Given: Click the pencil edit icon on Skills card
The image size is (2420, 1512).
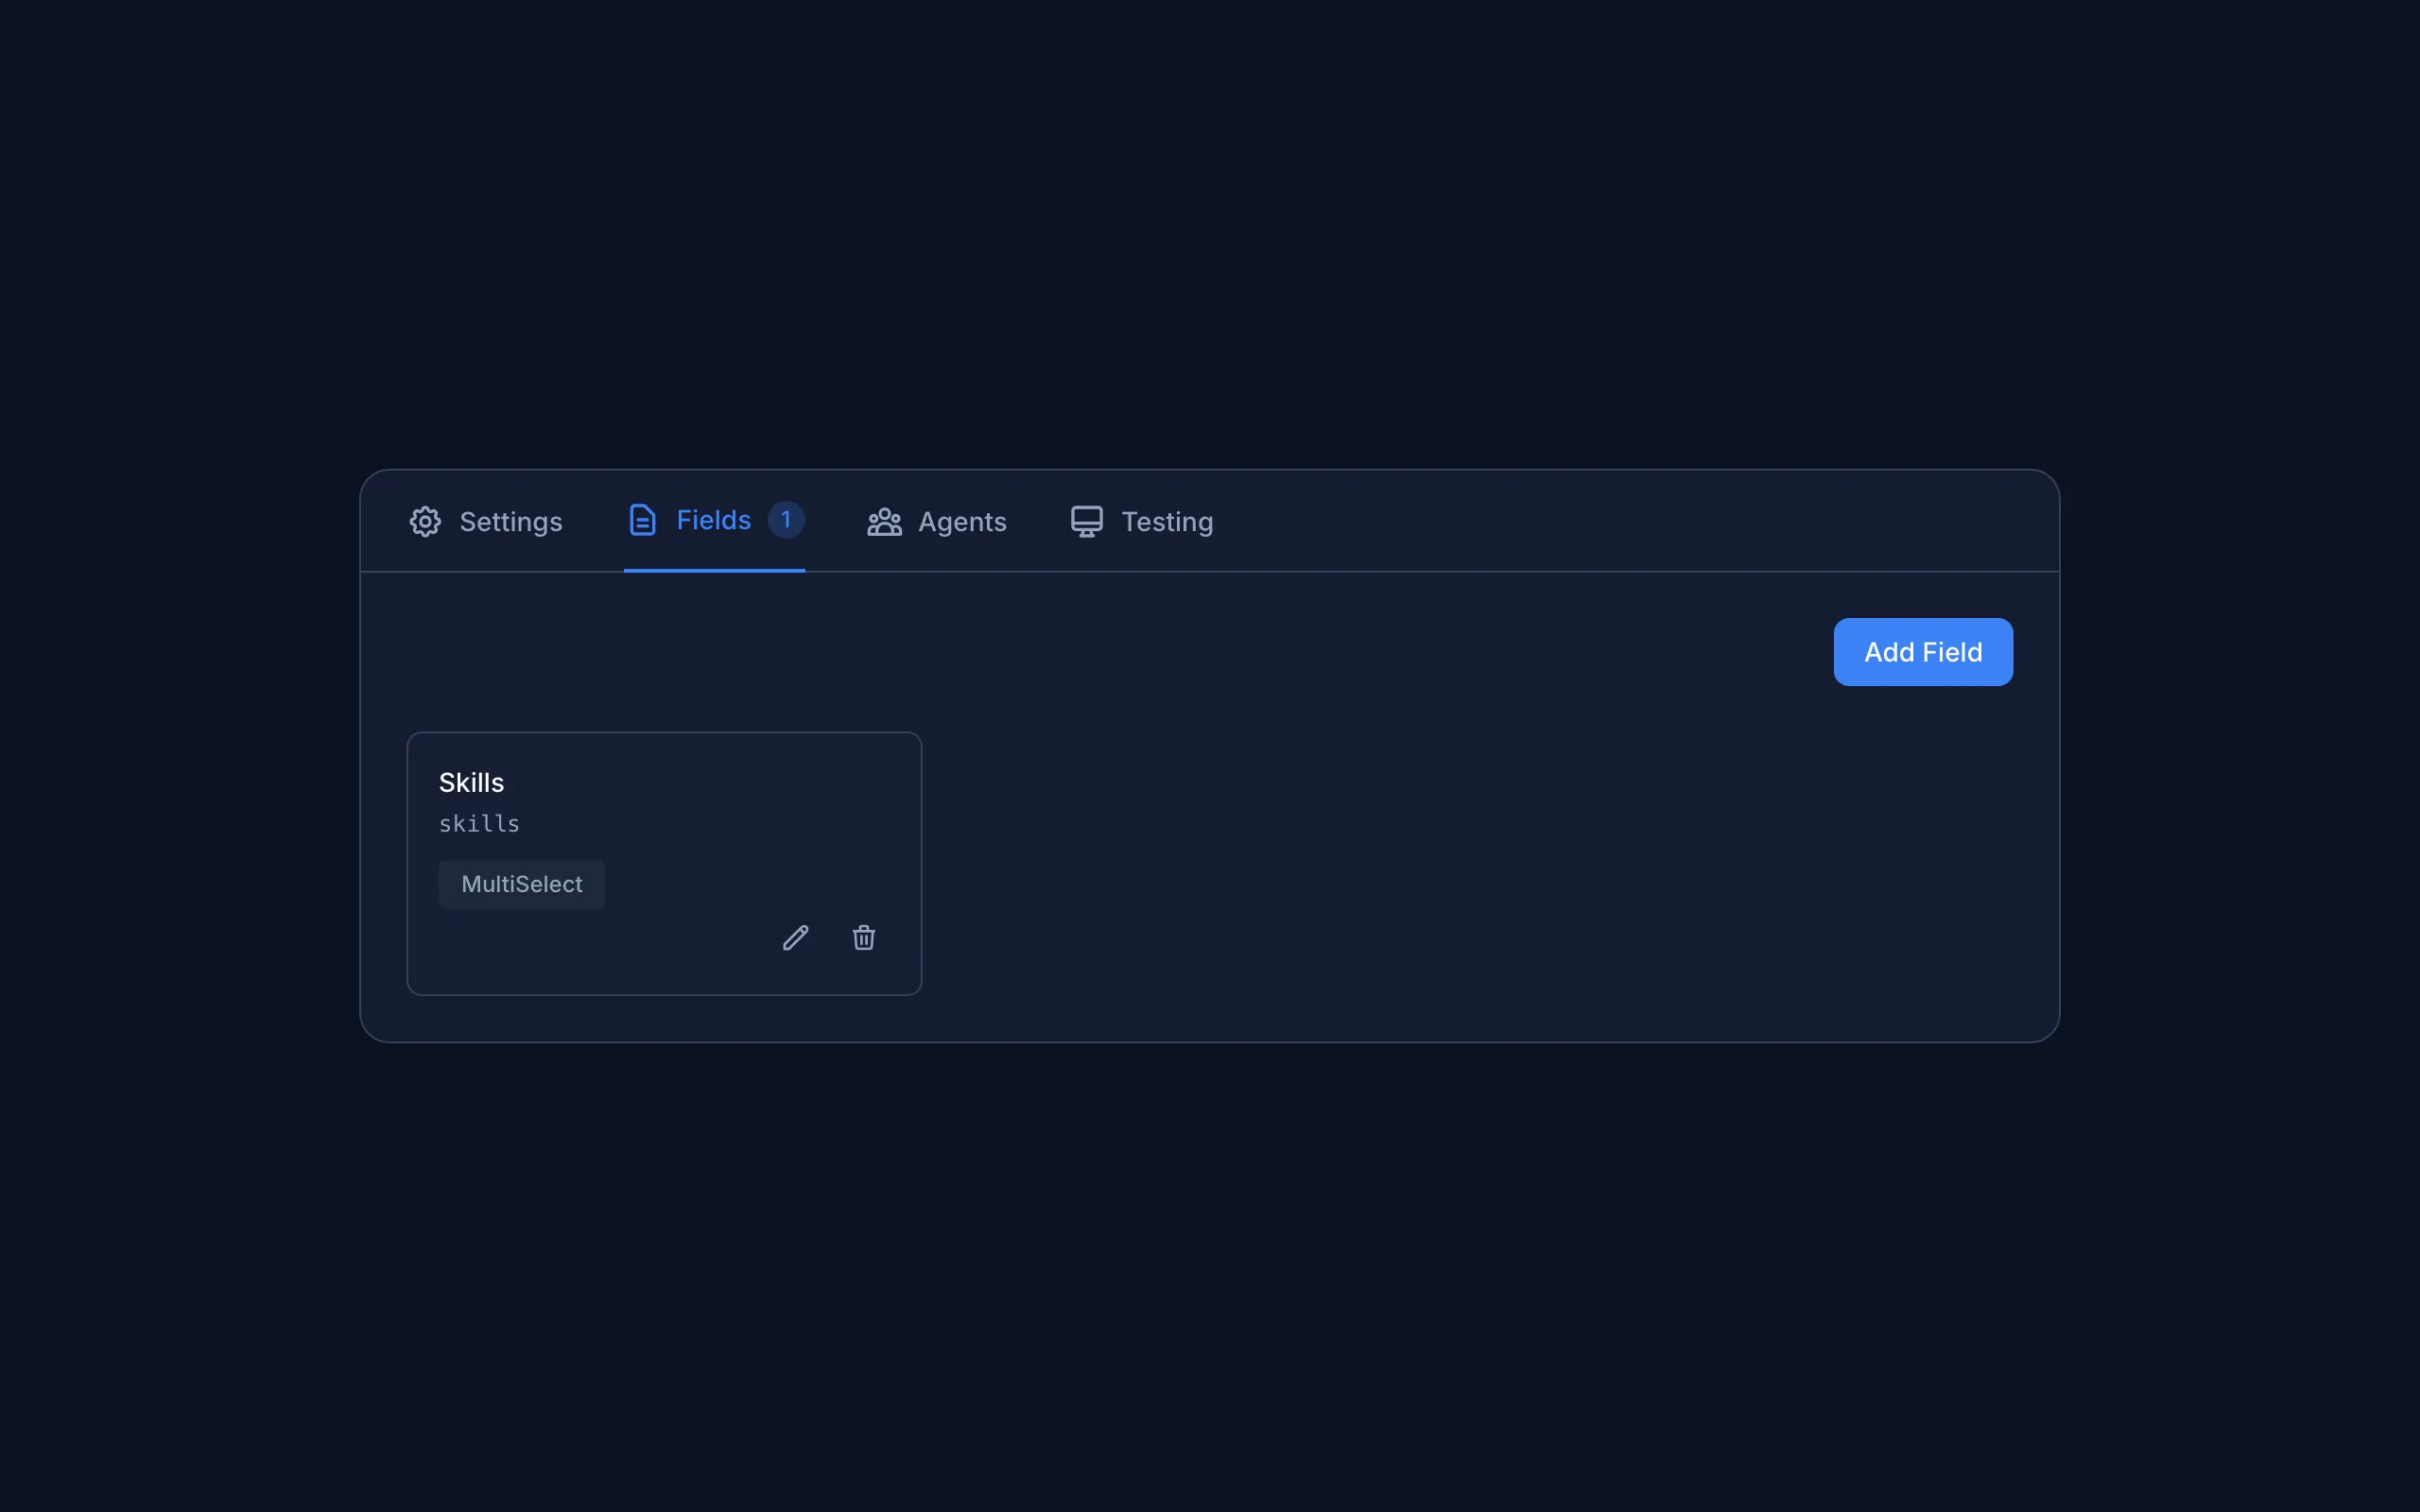Looking at the screenshot, I should coord(795,938).
